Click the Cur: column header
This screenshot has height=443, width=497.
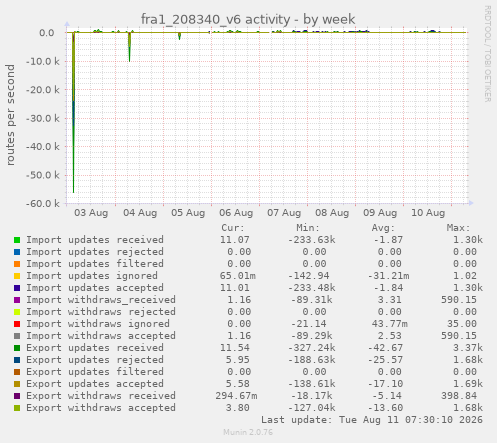(233, 228)
